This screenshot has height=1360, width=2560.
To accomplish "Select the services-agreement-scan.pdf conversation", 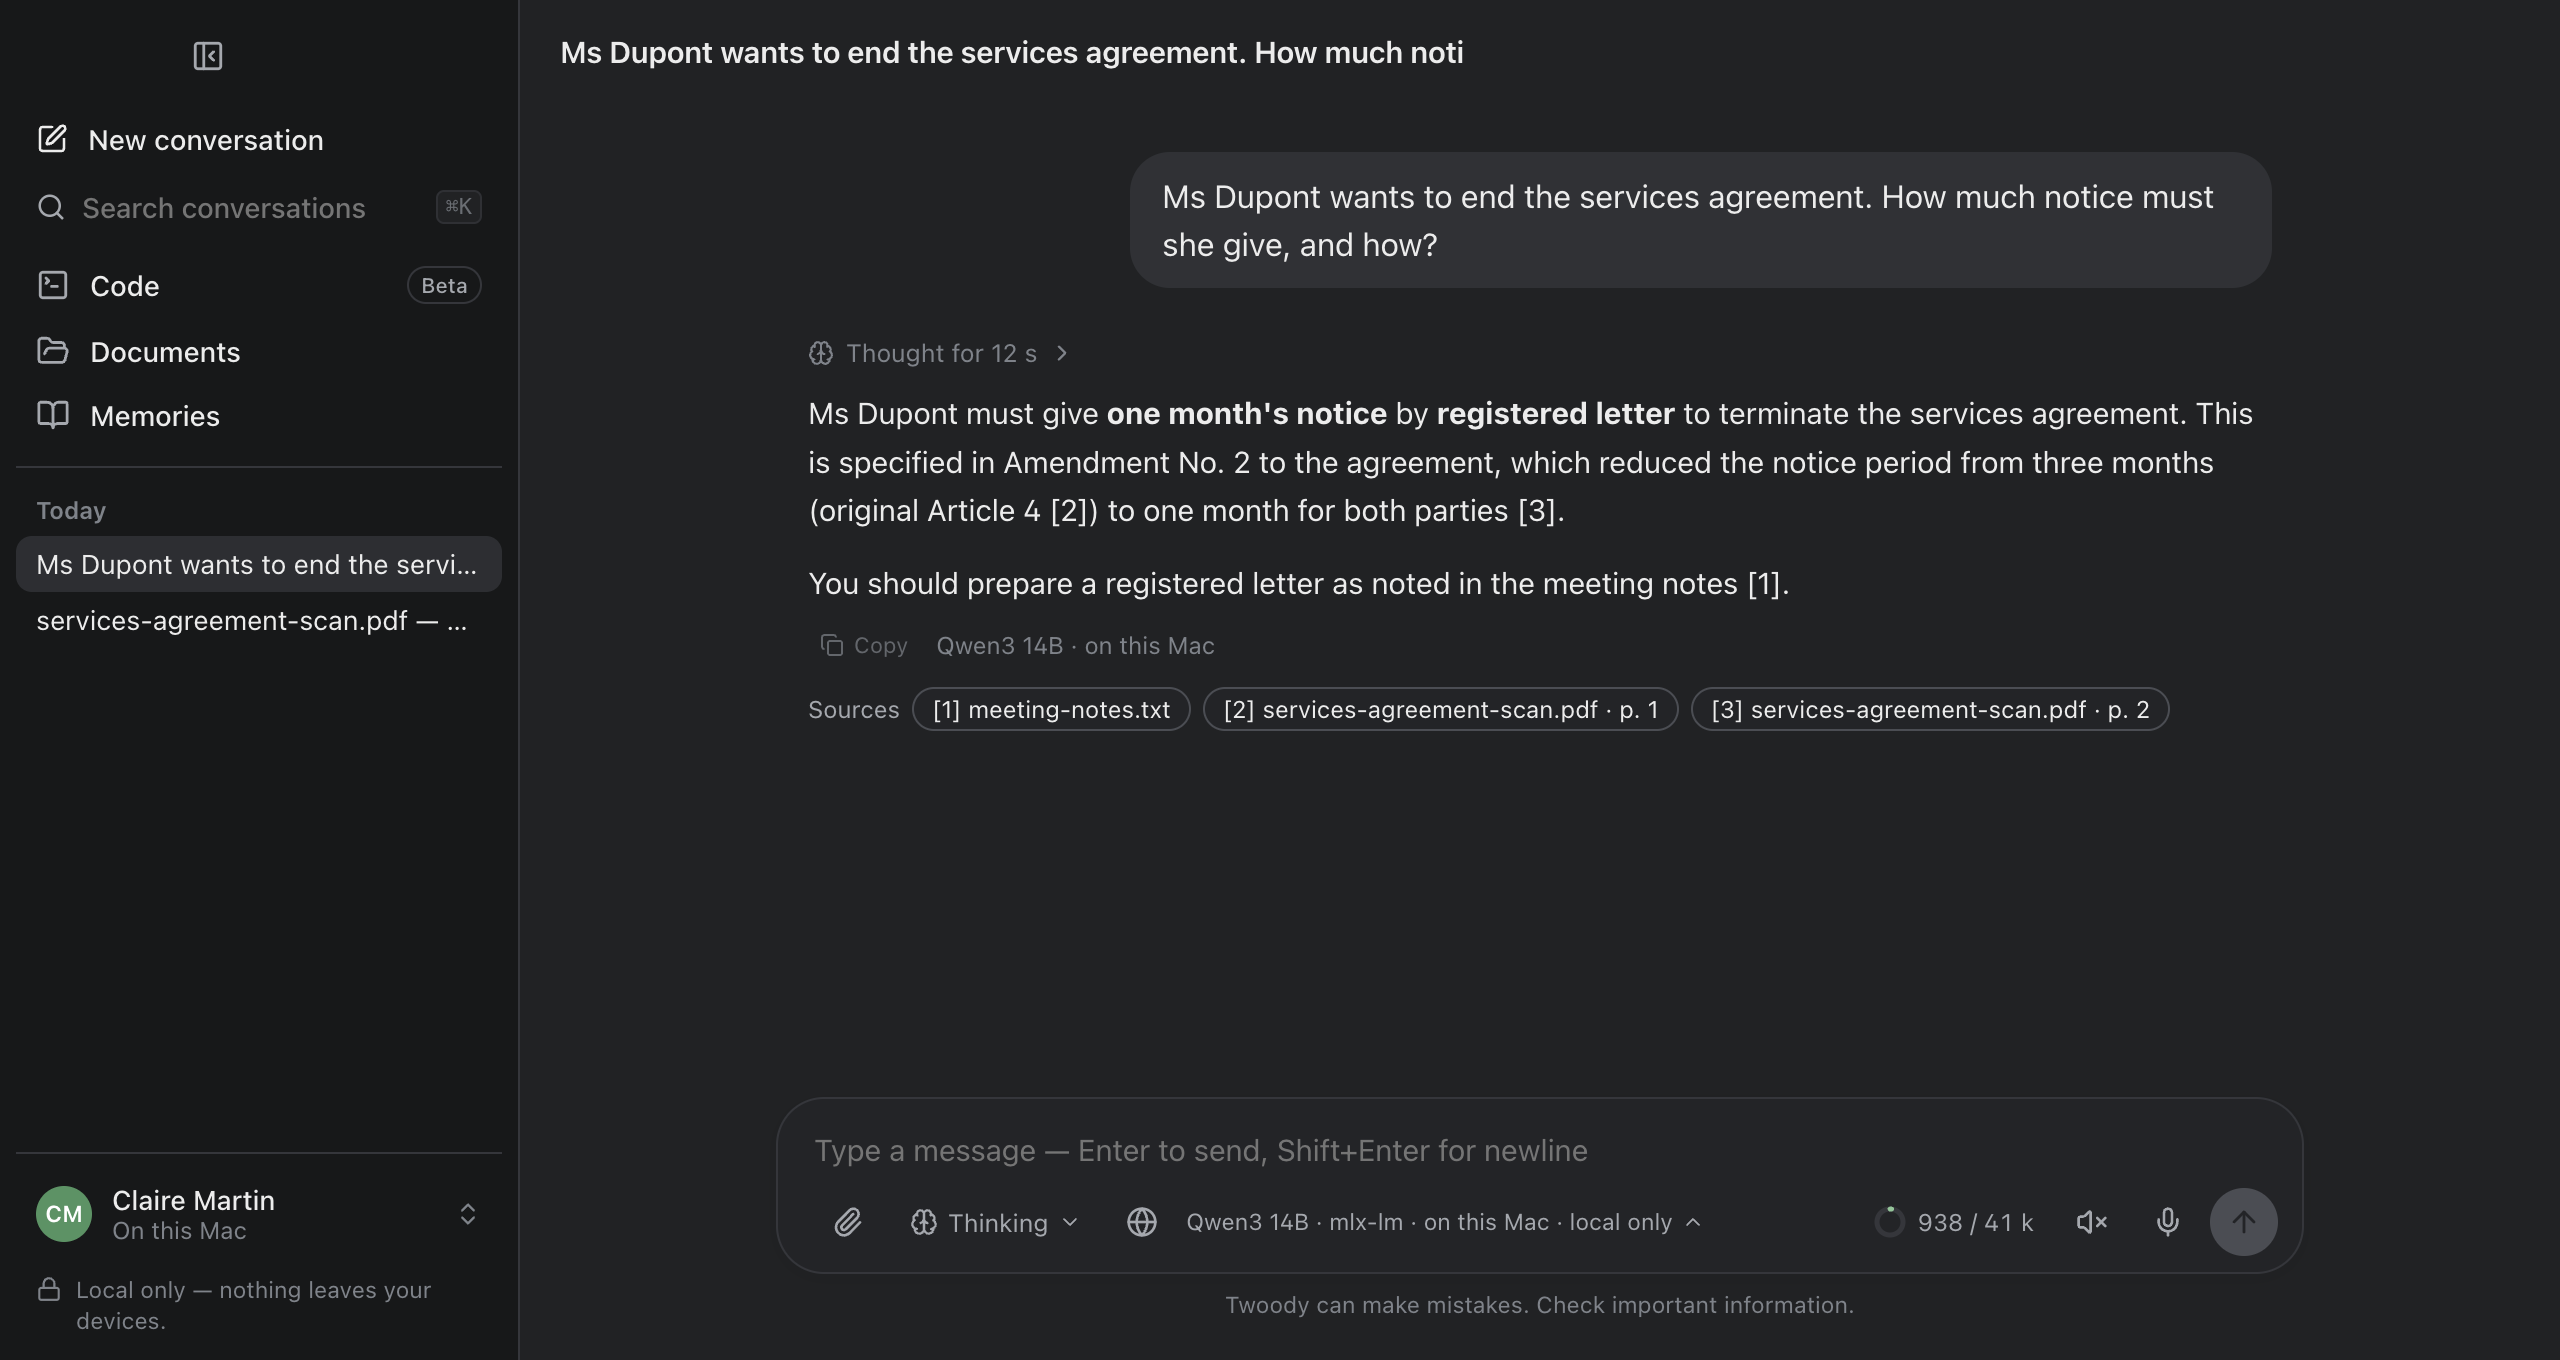I will tap(259, 621).
